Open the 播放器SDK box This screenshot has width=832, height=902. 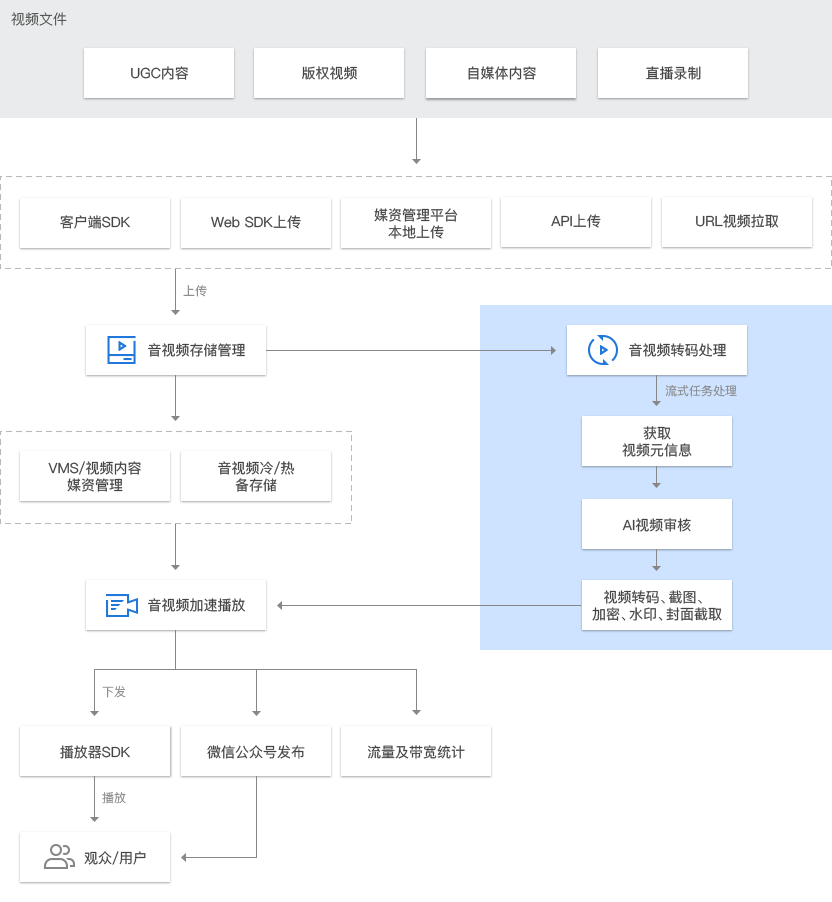pos(95,751)
